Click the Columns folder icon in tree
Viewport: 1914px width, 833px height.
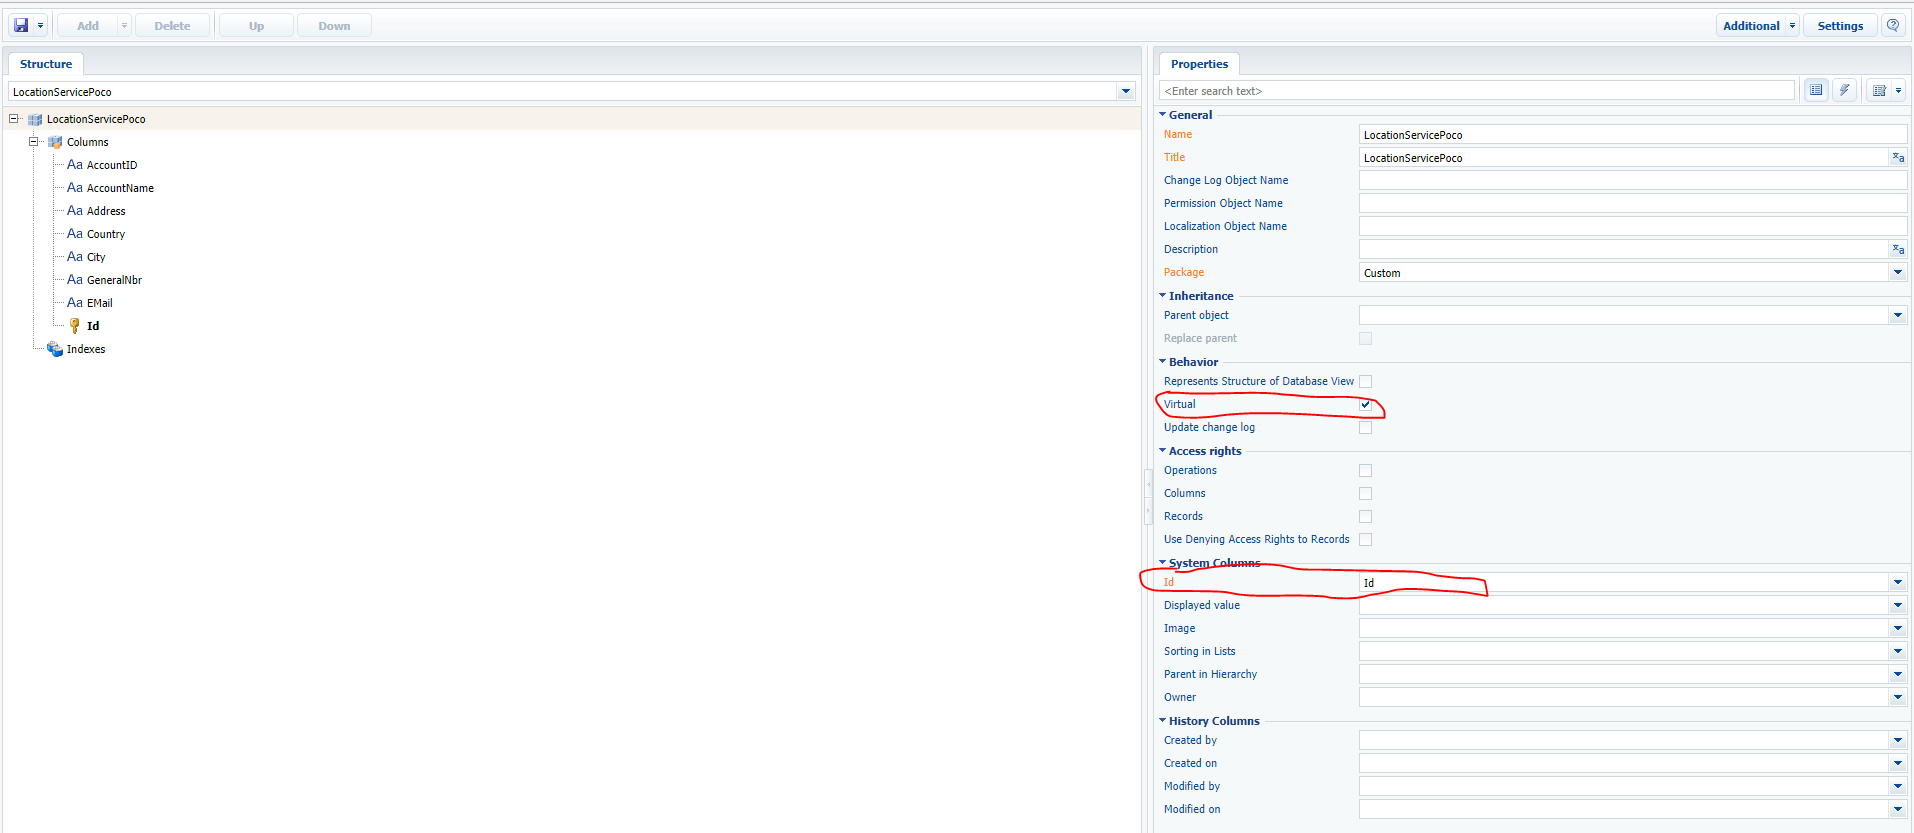[55, 142]
